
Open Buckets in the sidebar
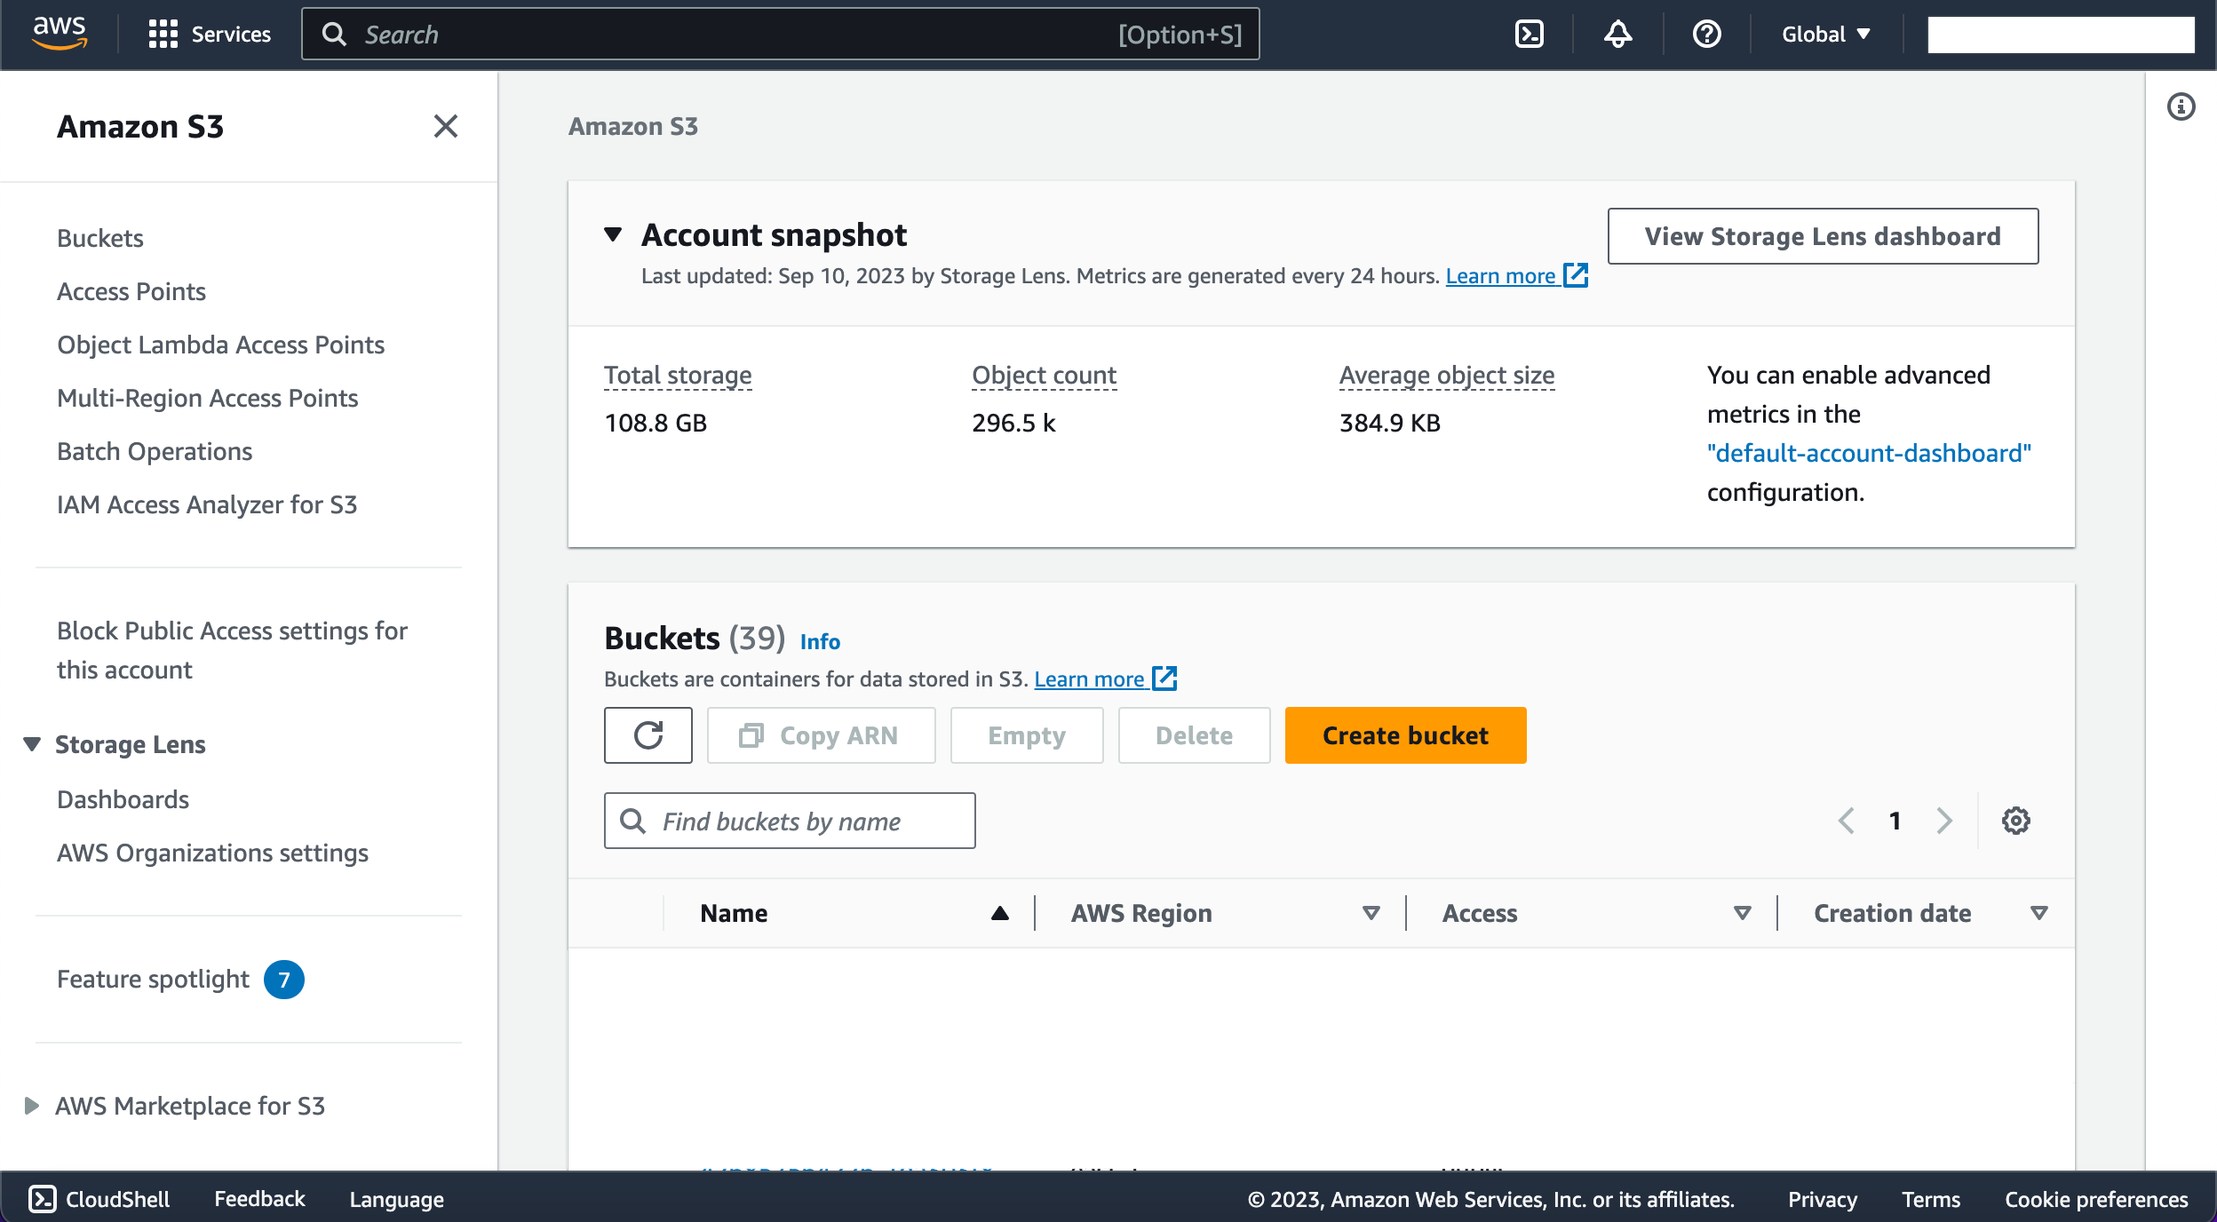pyautogui.click(x=100, y=238)
